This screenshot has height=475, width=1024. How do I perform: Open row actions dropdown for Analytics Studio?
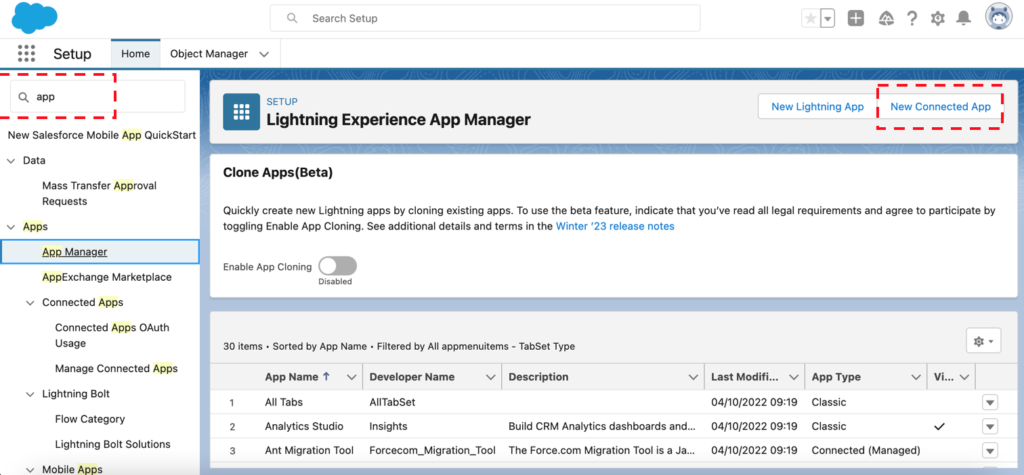click(989, 427)
